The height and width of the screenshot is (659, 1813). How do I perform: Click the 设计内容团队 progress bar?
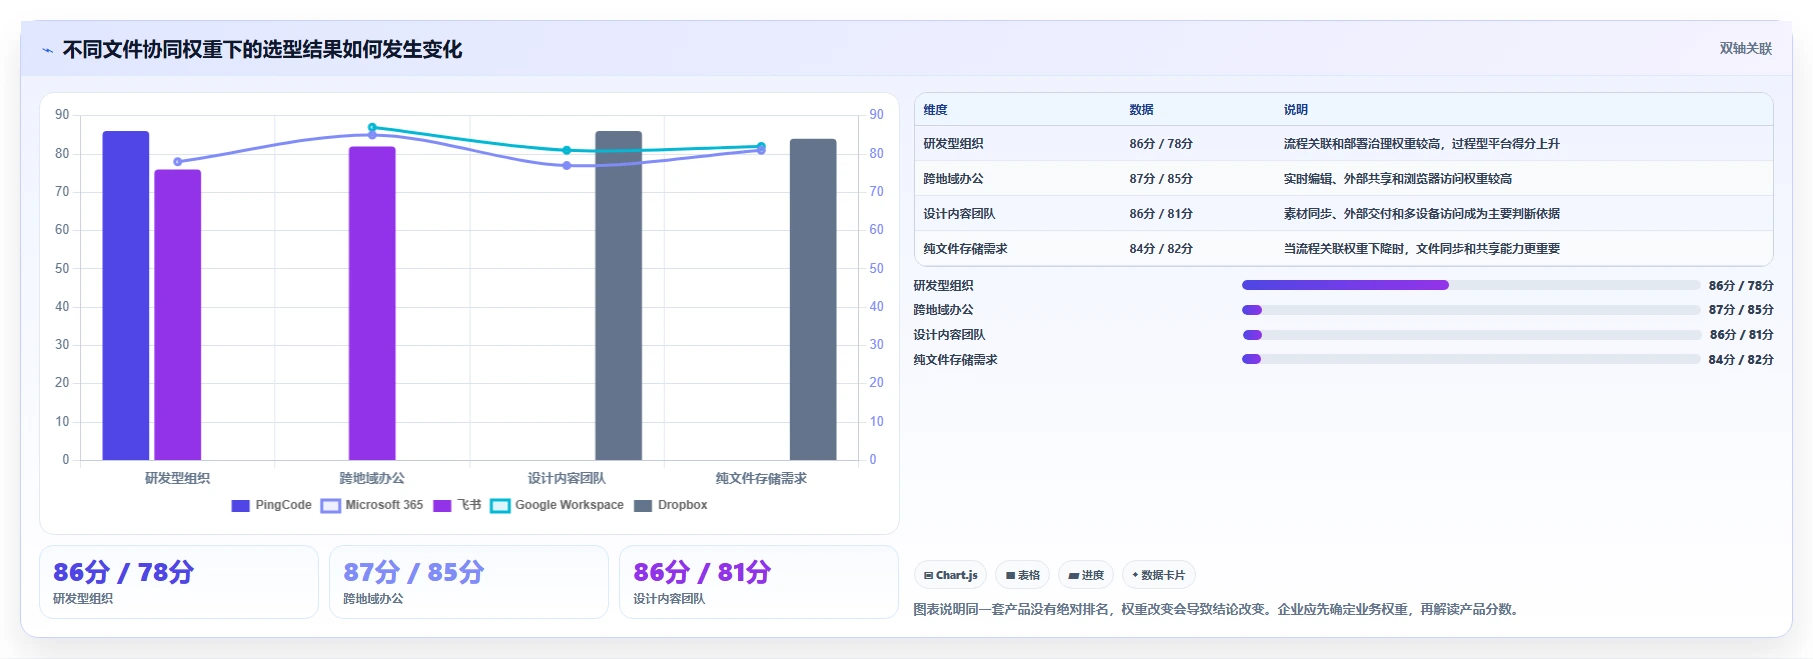click(1471, 335)
